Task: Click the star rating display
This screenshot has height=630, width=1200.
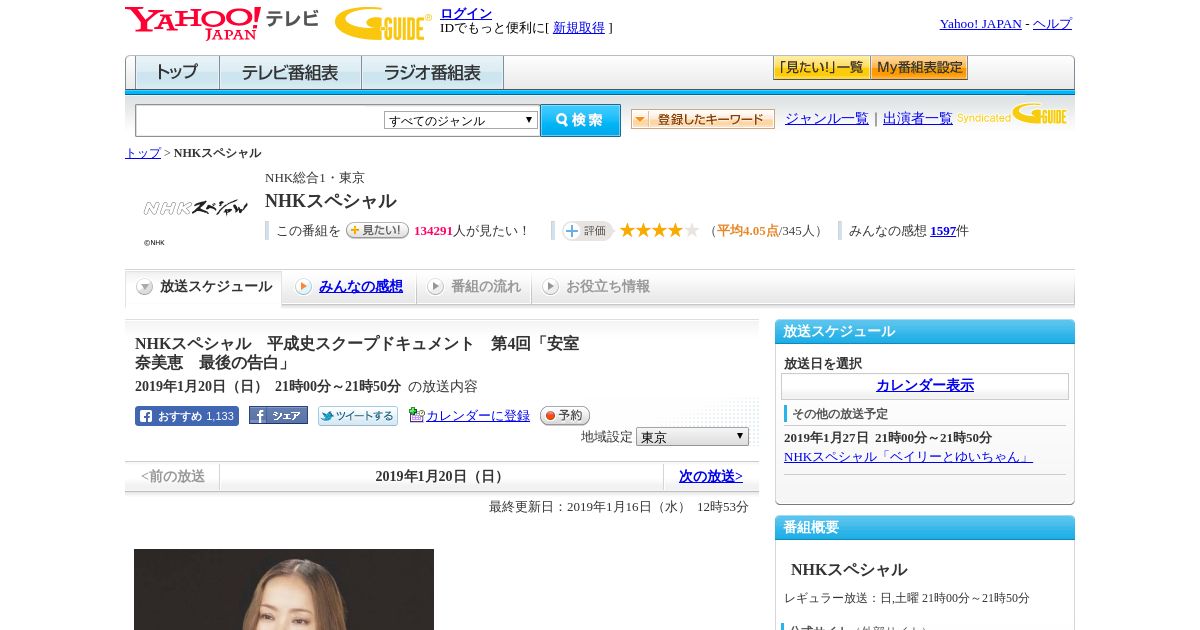Action: click(x=659, y=230)
